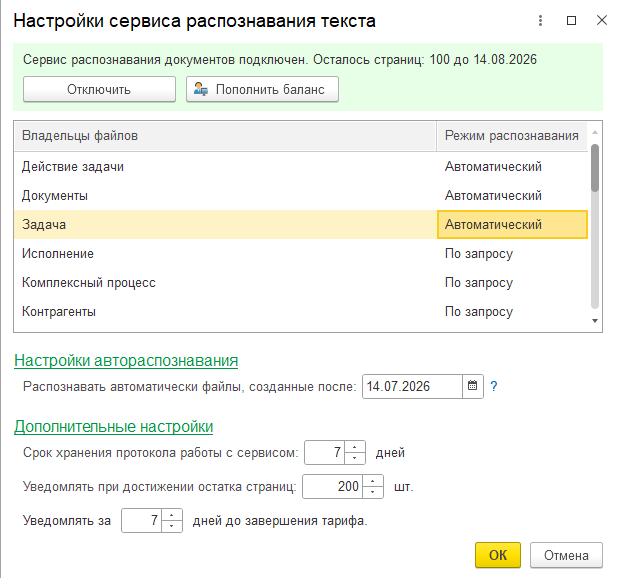
Task: Click the remaining pages threshold field 200
Action: (x=333, y=486)
